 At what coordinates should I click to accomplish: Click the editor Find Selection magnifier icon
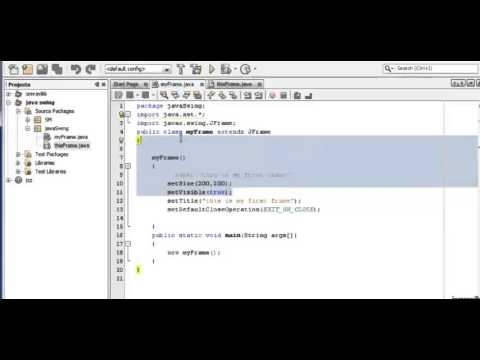click(164, 95)
